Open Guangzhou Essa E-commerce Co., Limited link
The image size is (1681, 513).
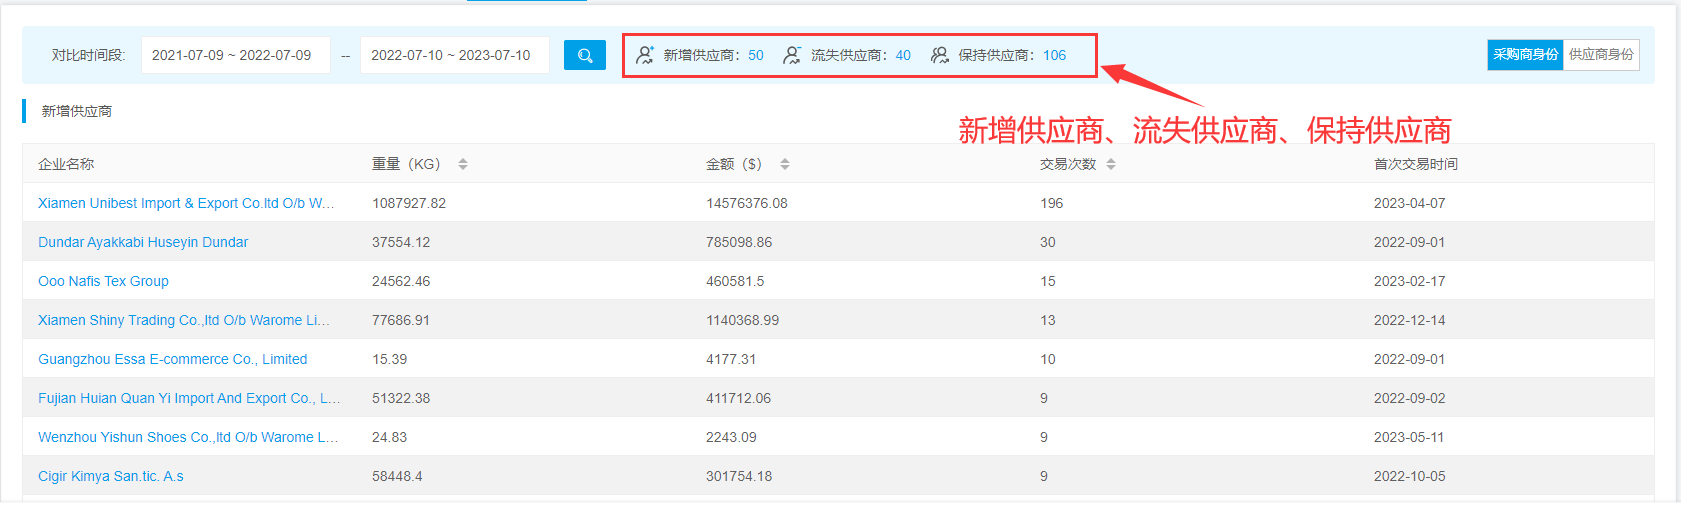pyautogui.click(x=172, y=359)
